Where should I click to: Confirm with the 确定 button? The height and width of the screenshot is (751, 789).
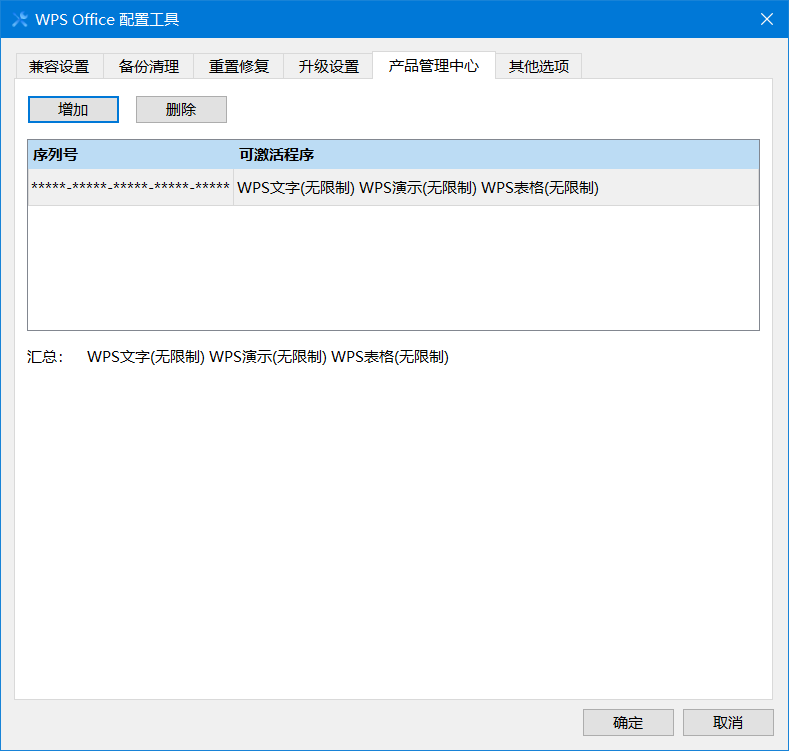click(x=628, y=722)
